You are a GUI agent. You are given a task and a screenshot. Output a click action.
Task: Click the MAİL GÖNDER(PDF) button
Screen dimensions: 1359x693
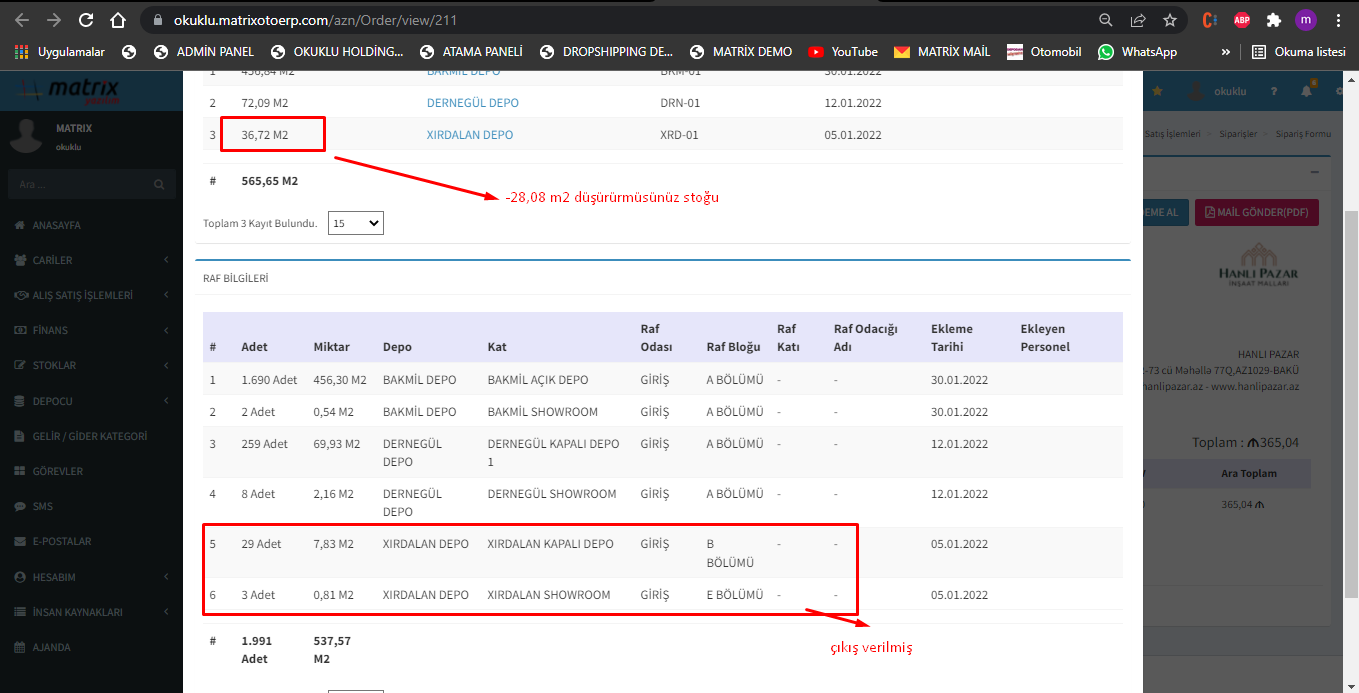pos(1257,212)
